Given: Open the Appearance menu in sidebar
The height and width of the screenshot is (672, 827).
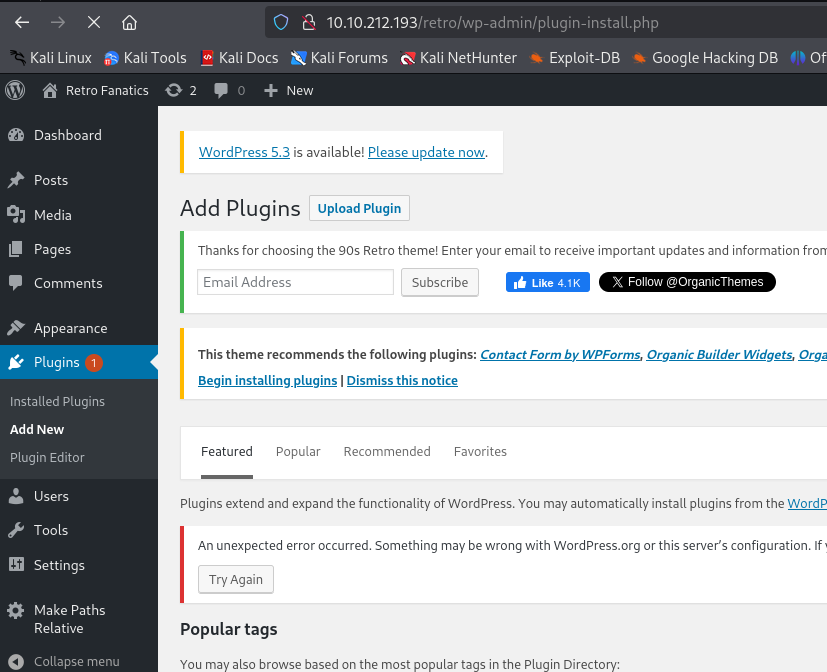Looking at the screenshot, I should pos(70,328).
